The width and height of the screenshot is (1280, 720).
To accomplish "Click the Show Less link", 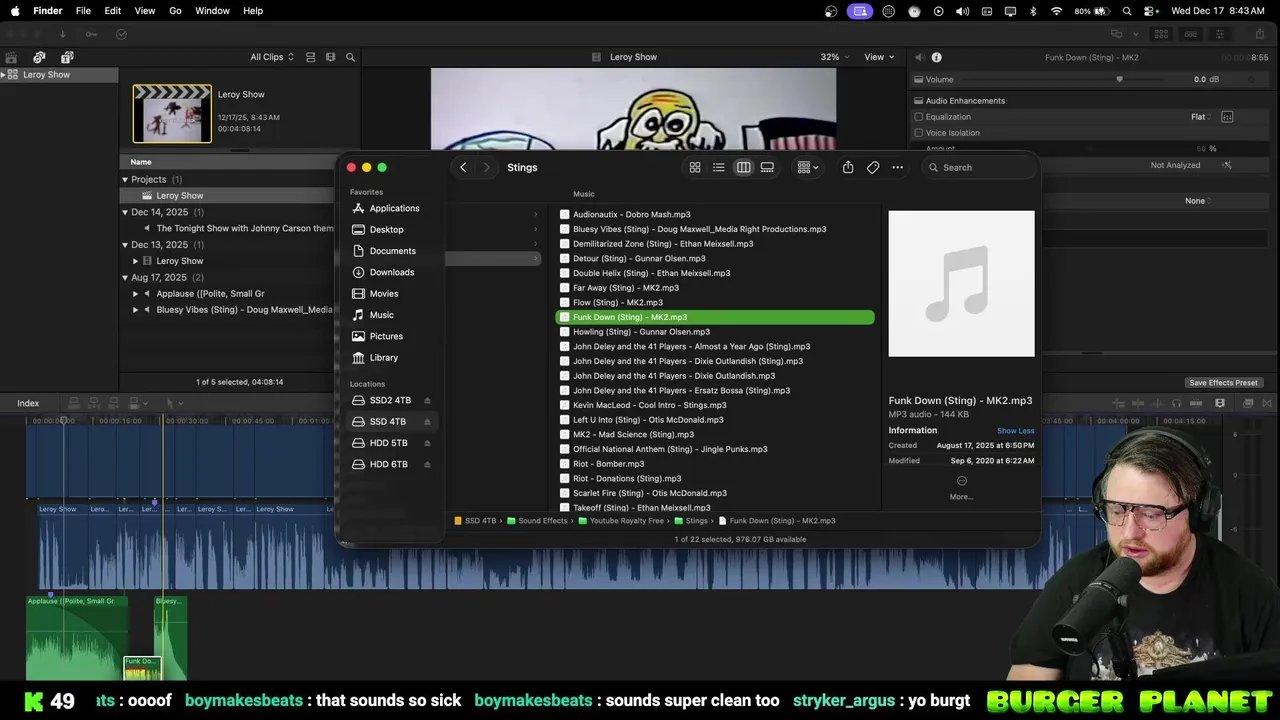I will tap(1015, 431).
